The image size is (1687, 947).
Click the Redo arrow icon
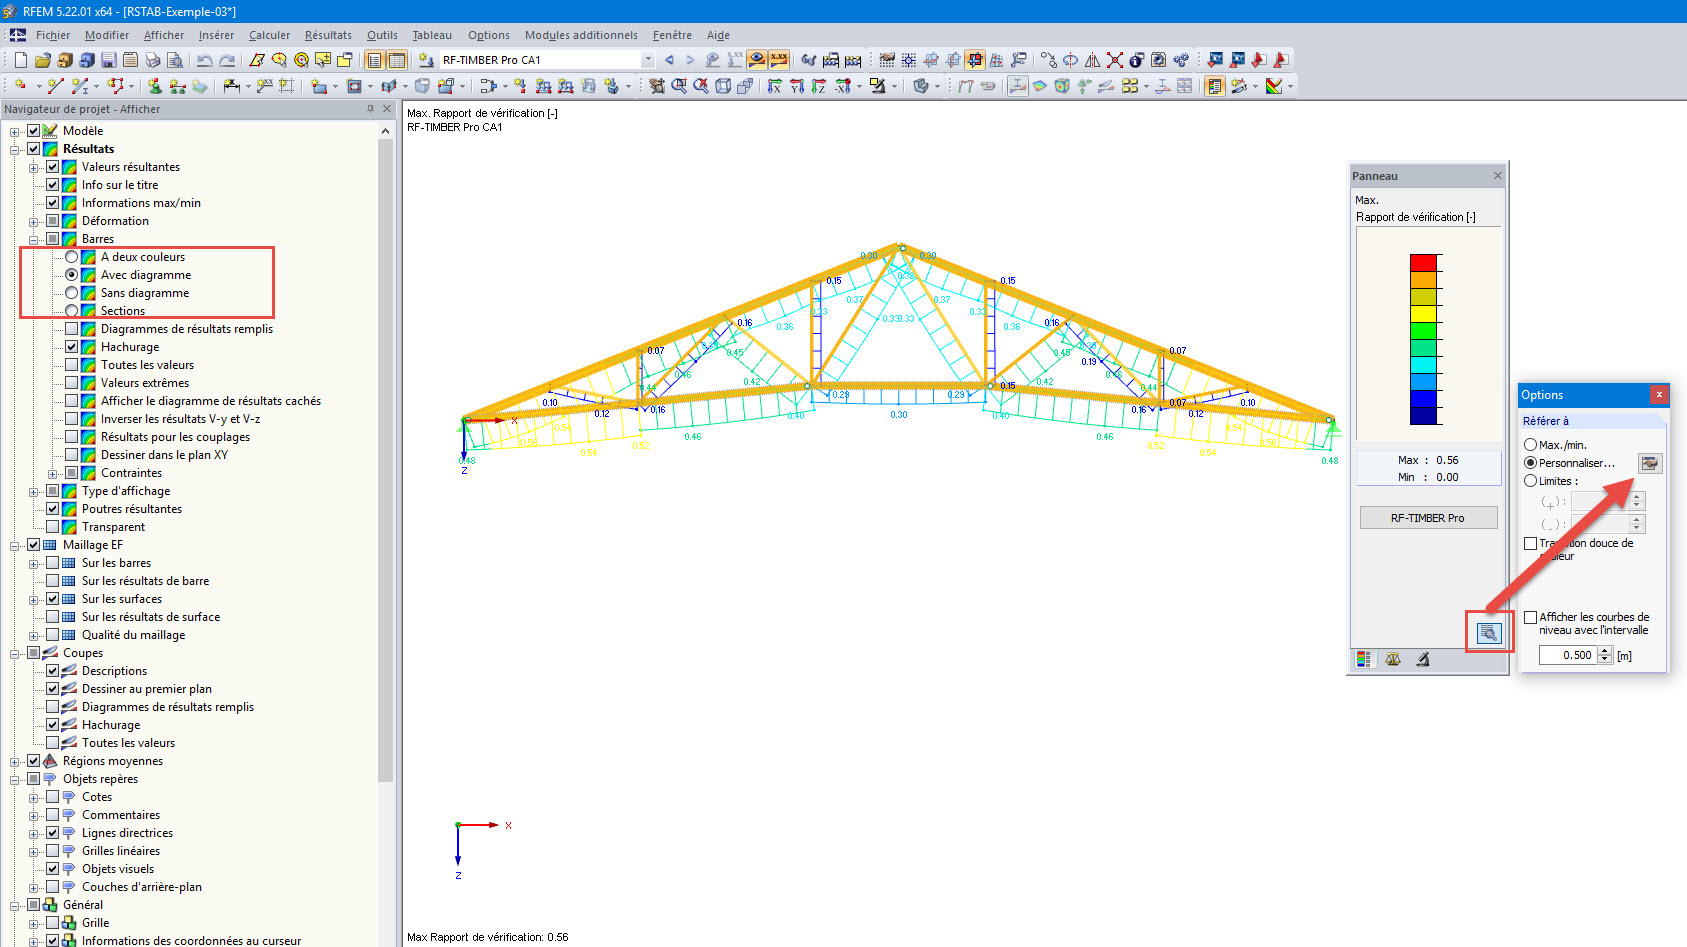click(227, 60)
